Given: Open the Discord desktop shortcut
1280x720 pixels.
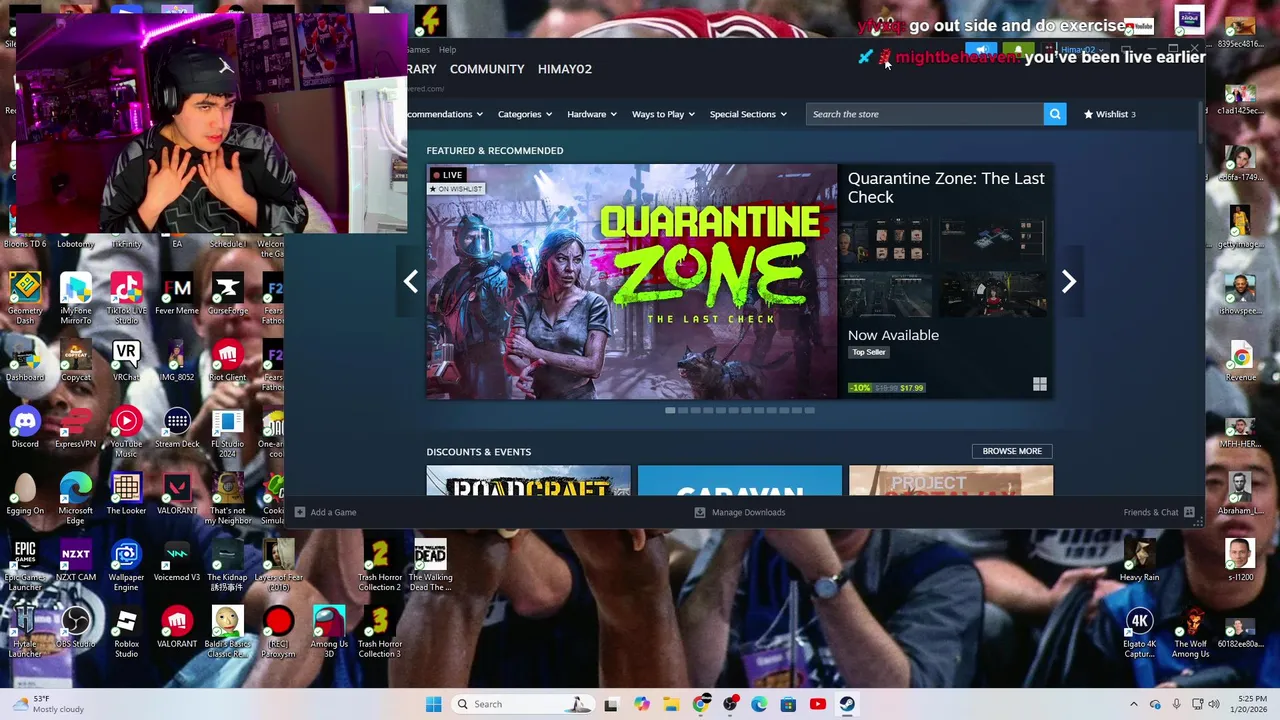Looking at the screenshot, I should coord(25,428).
